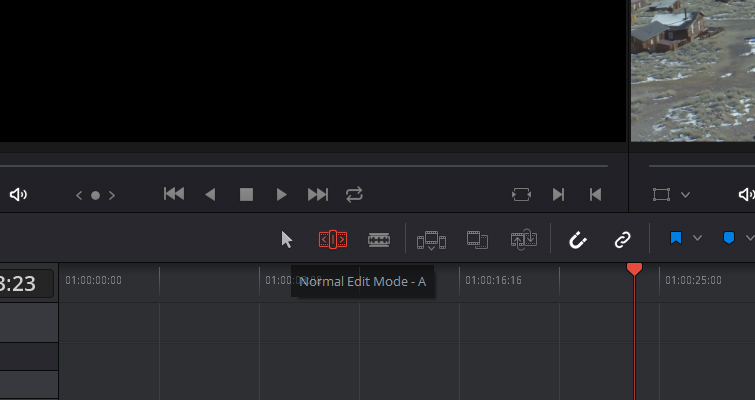755x400 pixels.
Task: Click the timeline timecode field
Action: (x=27, y=284)
